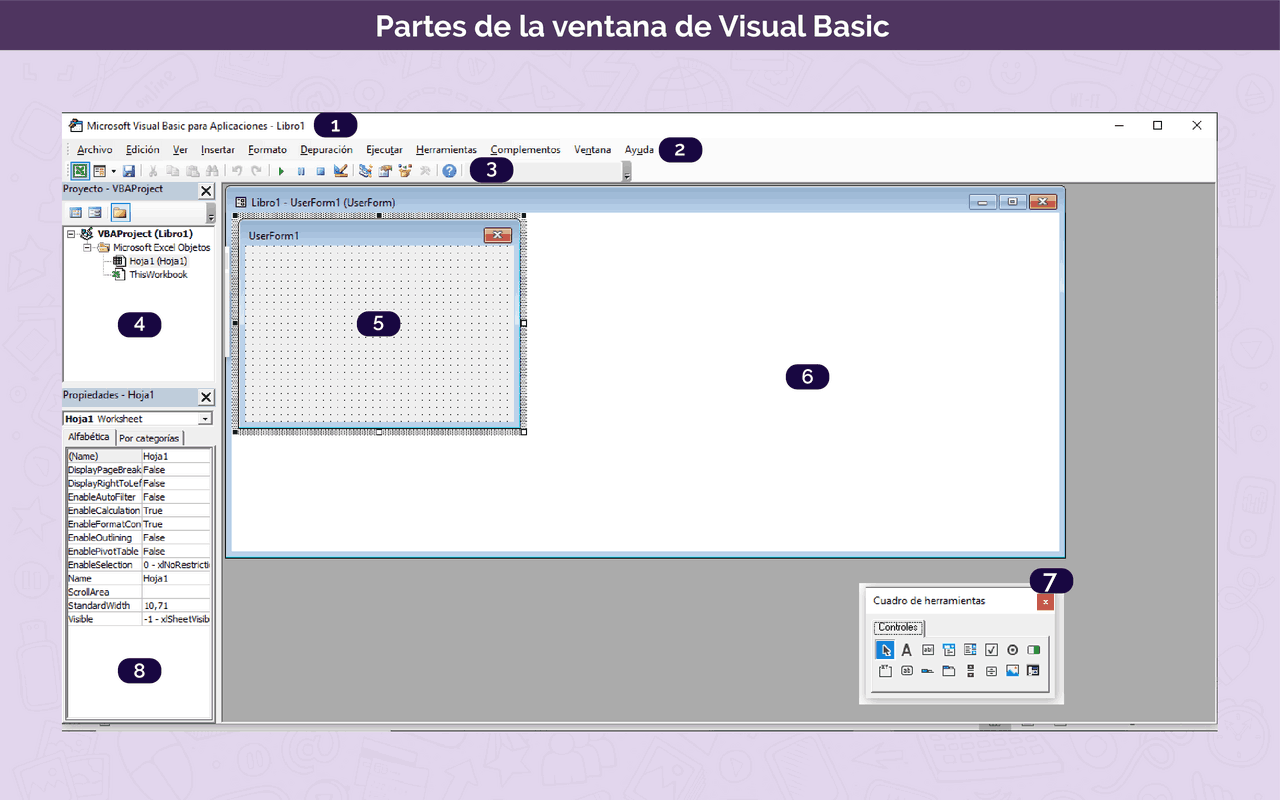Toggle Folders view in the Project panel
Screen dimensions: 1280x800
[x=120, y=213]
